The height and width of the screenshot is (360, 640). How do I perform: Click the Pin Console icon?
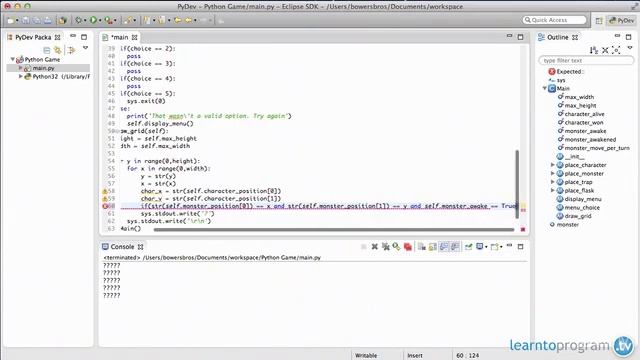pos(469,247)
